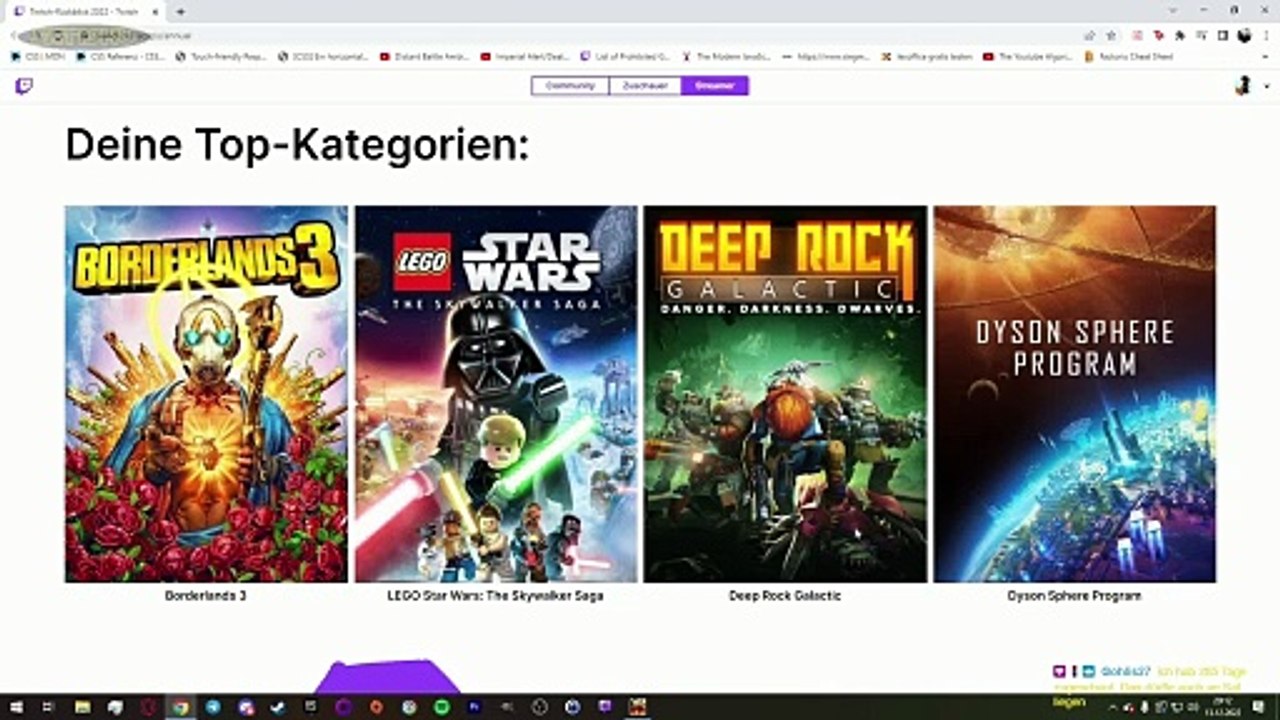Open the Dyson Sphere Program cover art

coord(1075,394)
